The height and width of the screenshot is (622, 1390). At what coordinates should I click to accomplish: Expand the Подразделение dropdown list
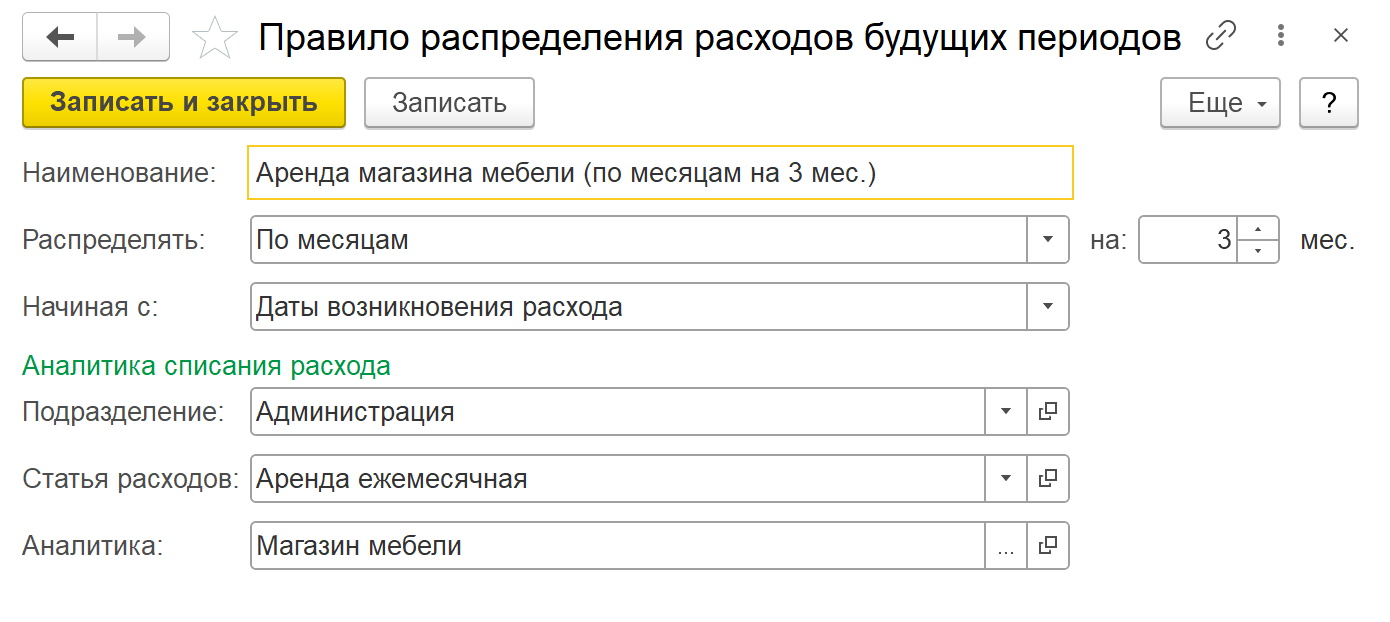coord(1006,412)
